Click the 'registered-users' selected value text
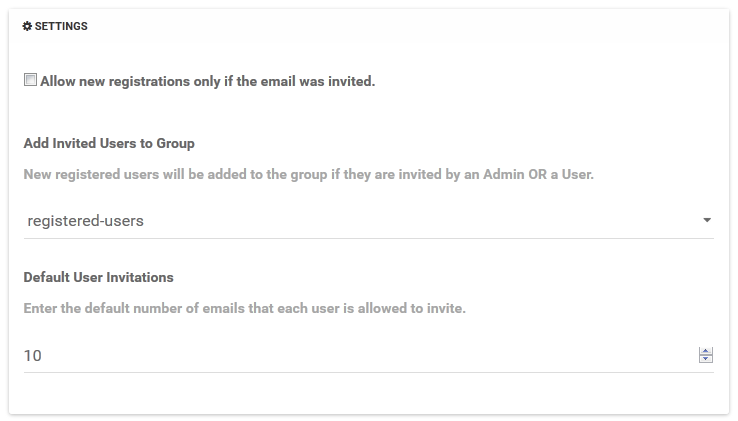Image resolution: width=738 pixels, height=421 pixels. pyautogui.click(x=85, y=220)
